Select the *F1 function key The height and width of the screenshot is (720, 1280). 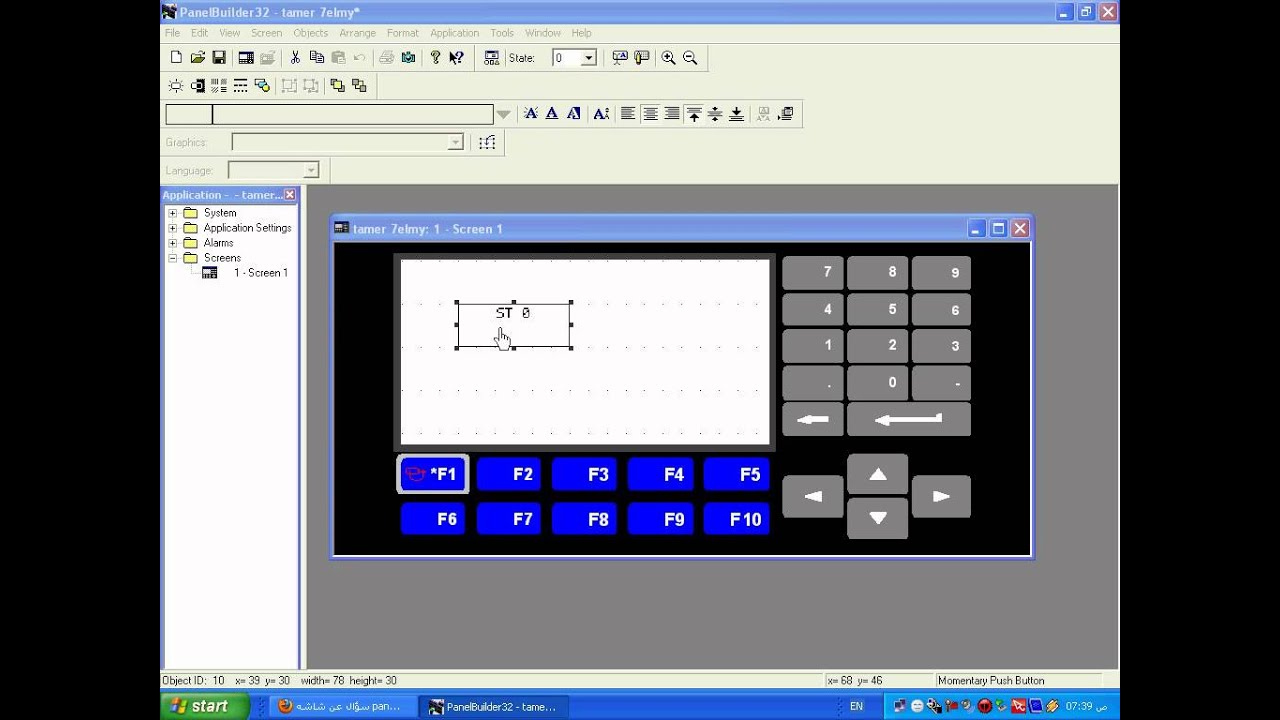[x=433, y=474]
